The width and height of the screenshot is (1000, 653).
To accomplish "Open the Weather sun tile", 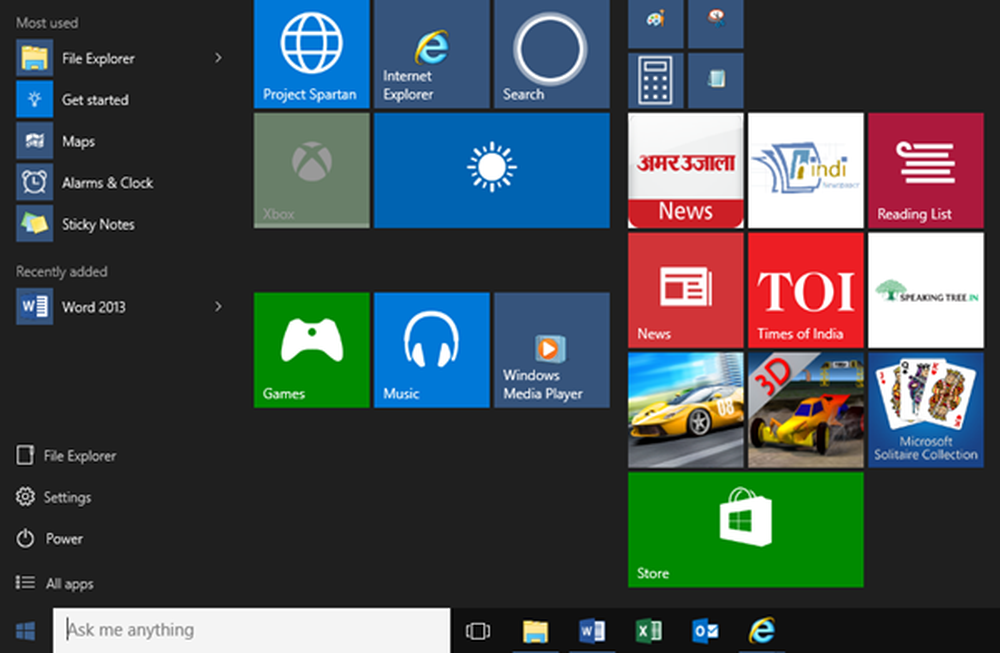I will pyautogui.click(x=491, y=170).
